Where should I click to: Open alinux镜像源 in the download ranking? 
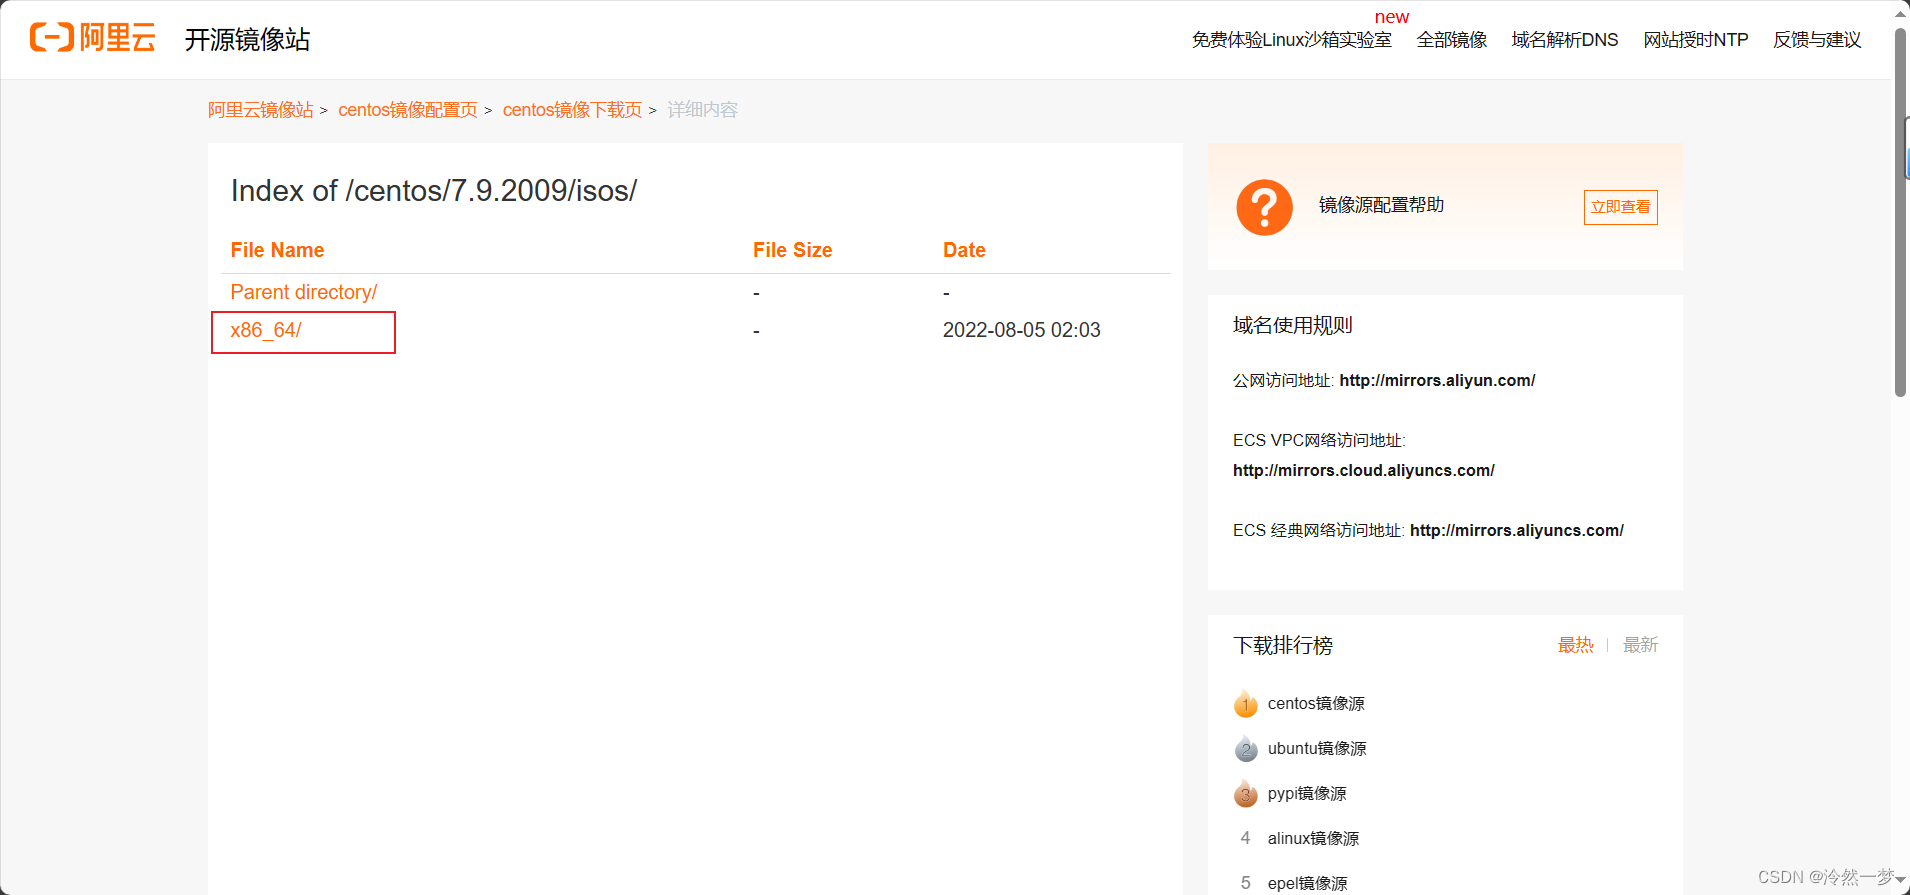point(1313,838)
